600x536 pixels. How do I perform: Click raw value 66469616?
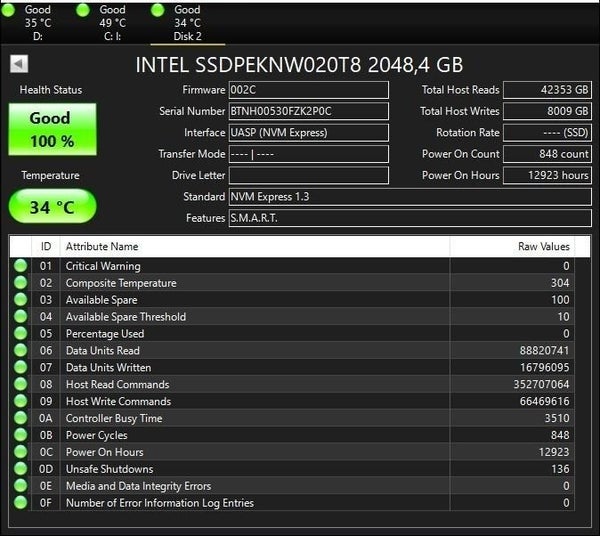tap(544, 401)
